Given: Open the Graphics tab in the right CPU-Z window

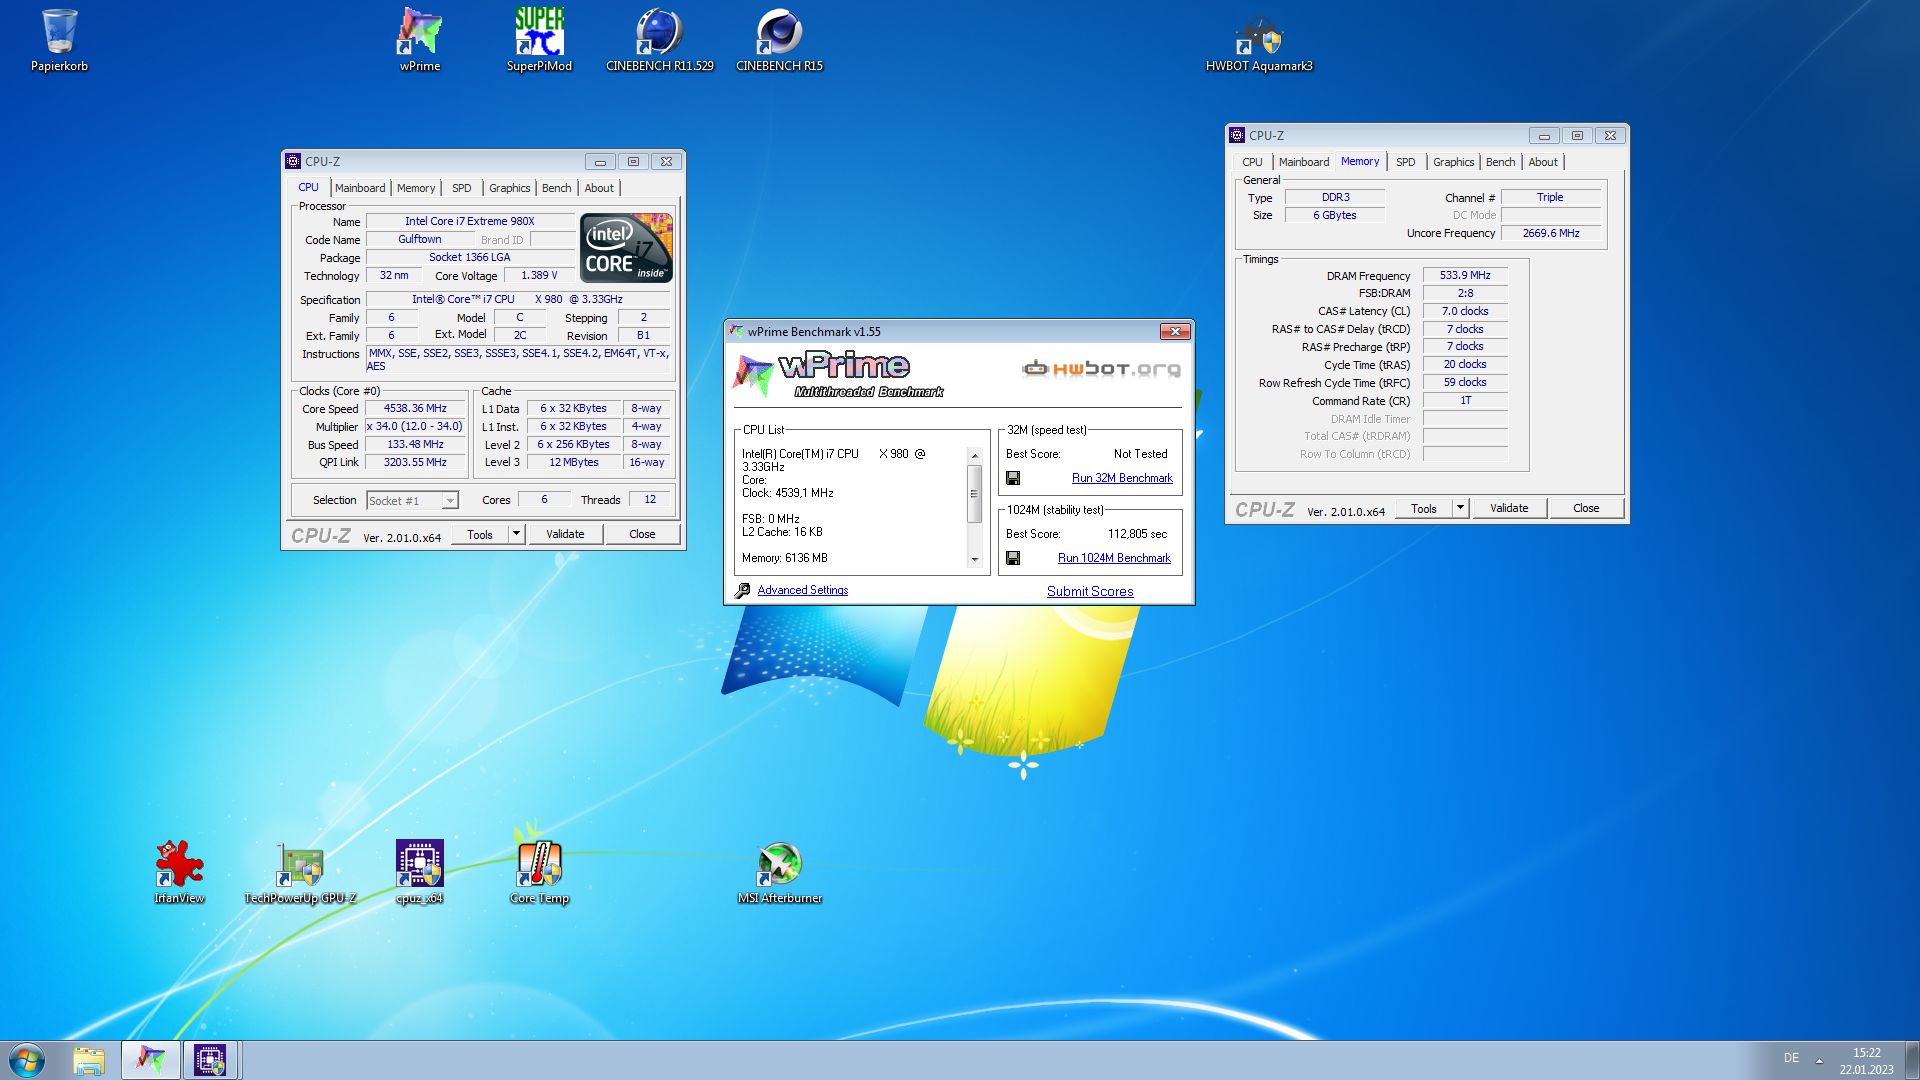Looking at the screenshot, I should tap(1454, 162).
